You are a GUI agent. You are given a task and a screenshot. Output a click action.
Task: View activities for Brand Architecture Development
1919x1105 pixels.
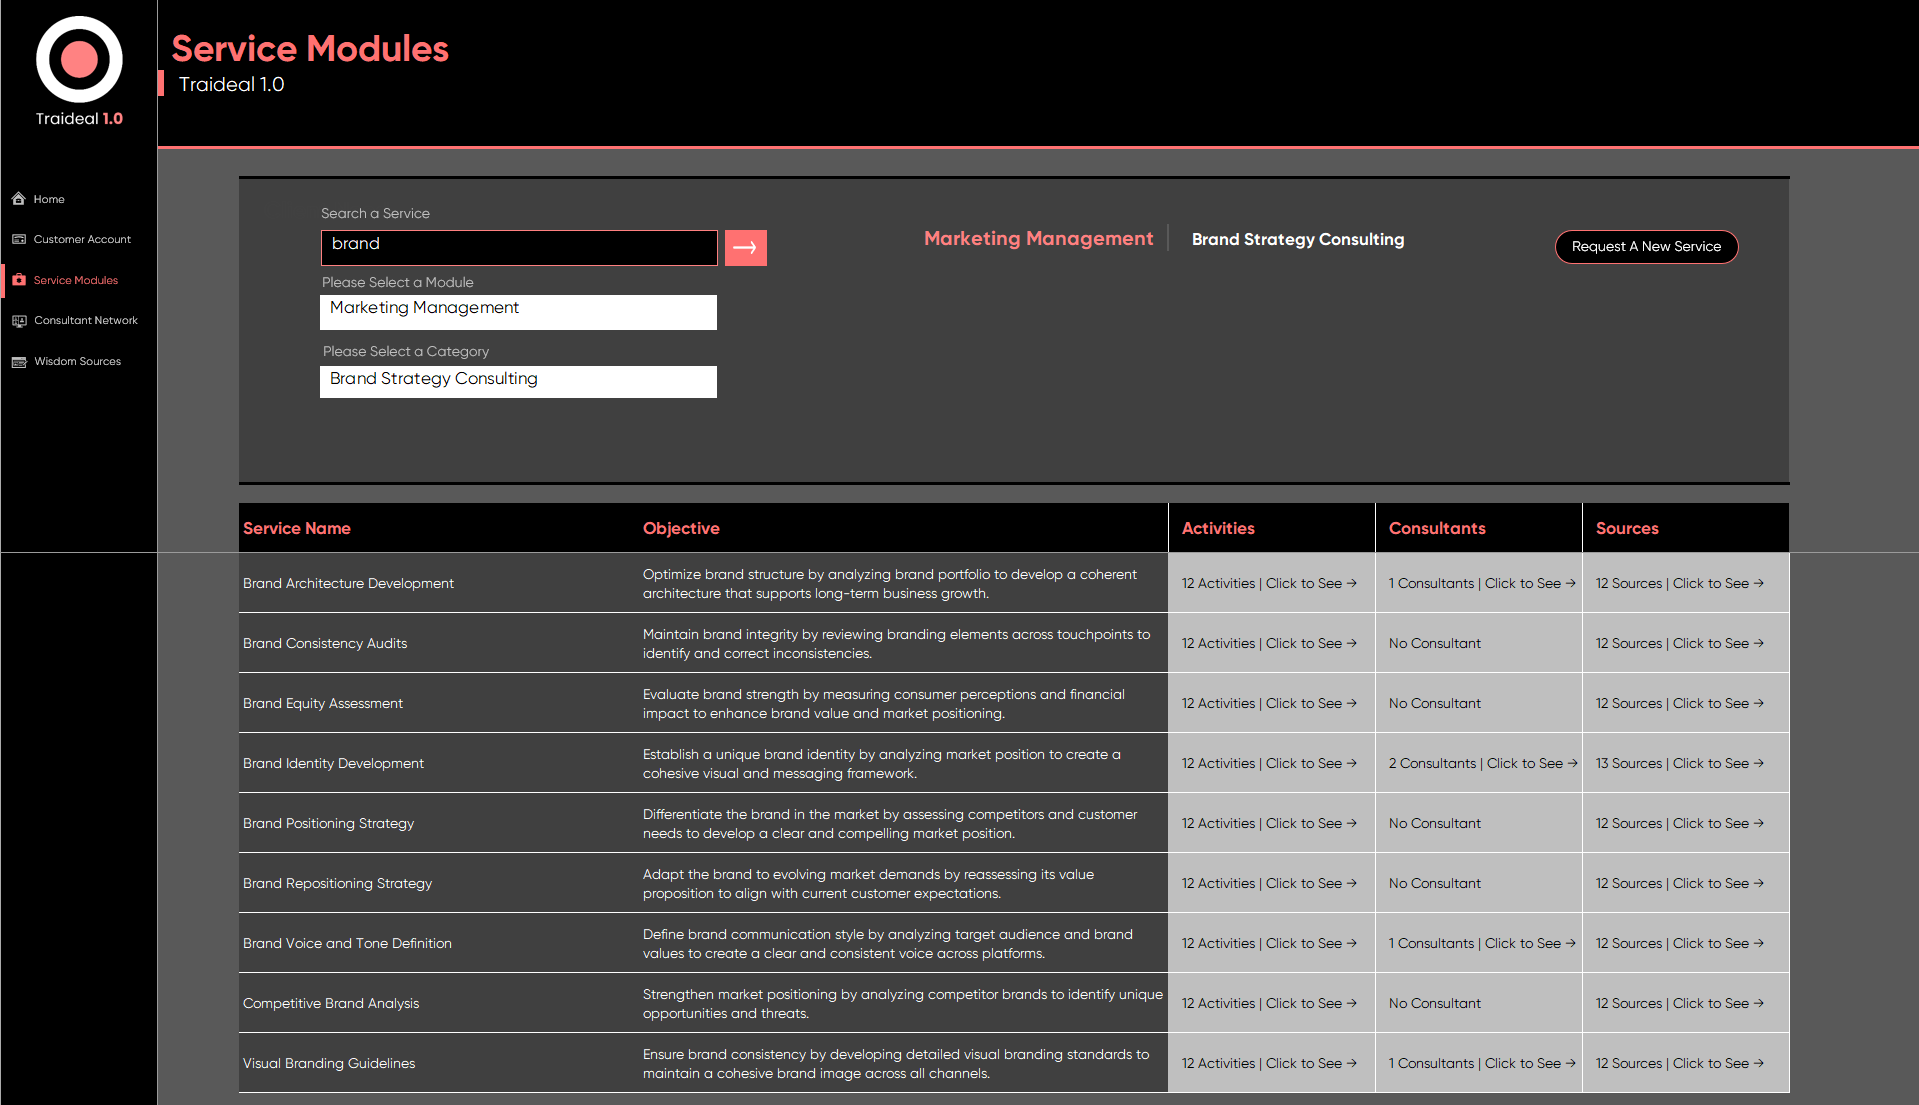click(1268, 584)
